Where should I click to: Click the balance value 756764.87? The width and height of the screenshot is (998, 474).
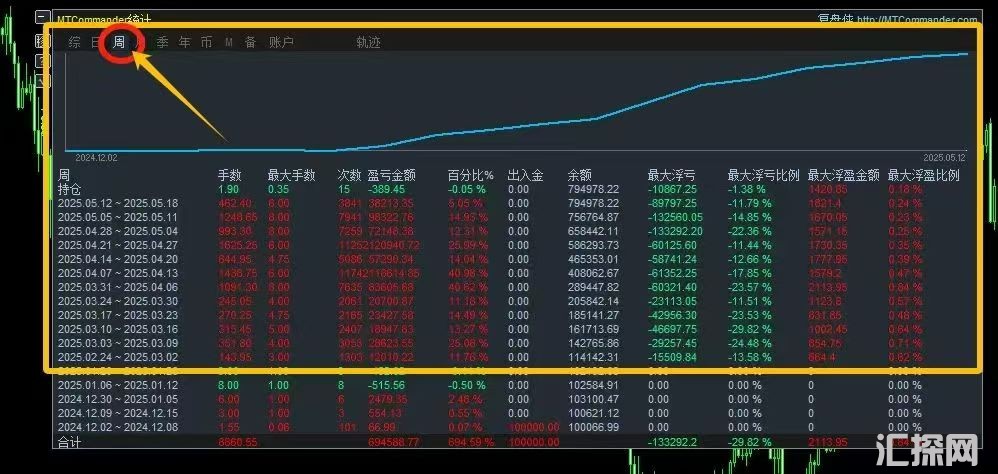pyautogui.click(x=593, y=218)
